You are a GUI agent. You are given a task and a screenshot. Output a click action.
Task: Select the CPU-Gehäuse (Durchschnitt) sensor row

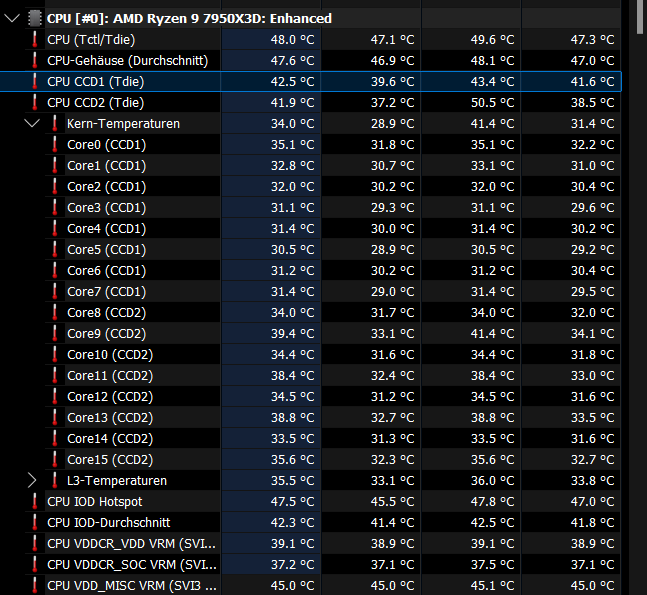coord(310,61)
